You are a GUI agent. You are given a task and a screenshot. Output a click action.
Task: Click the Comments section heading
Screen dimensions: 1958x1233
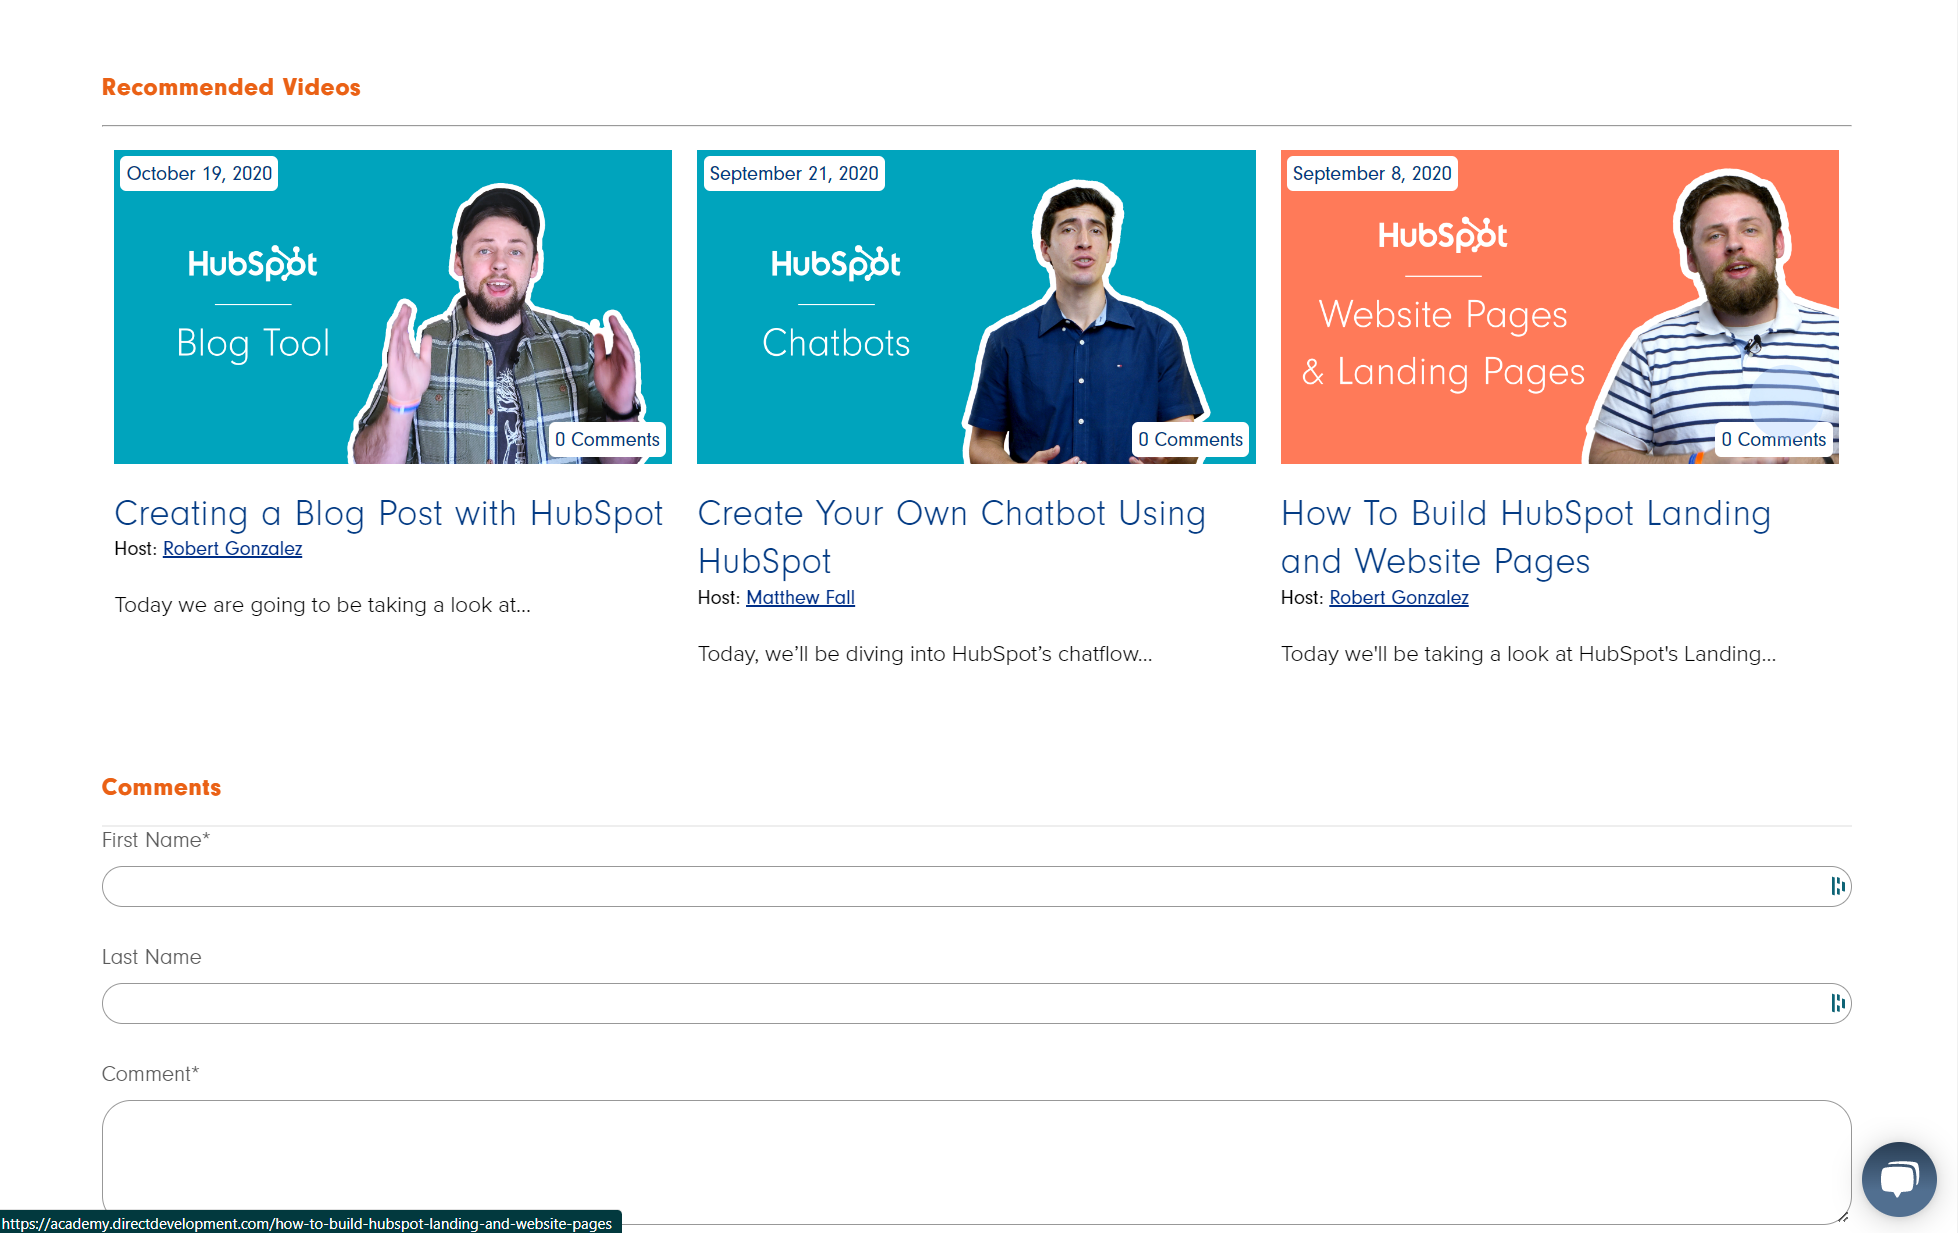pos(161,787)
